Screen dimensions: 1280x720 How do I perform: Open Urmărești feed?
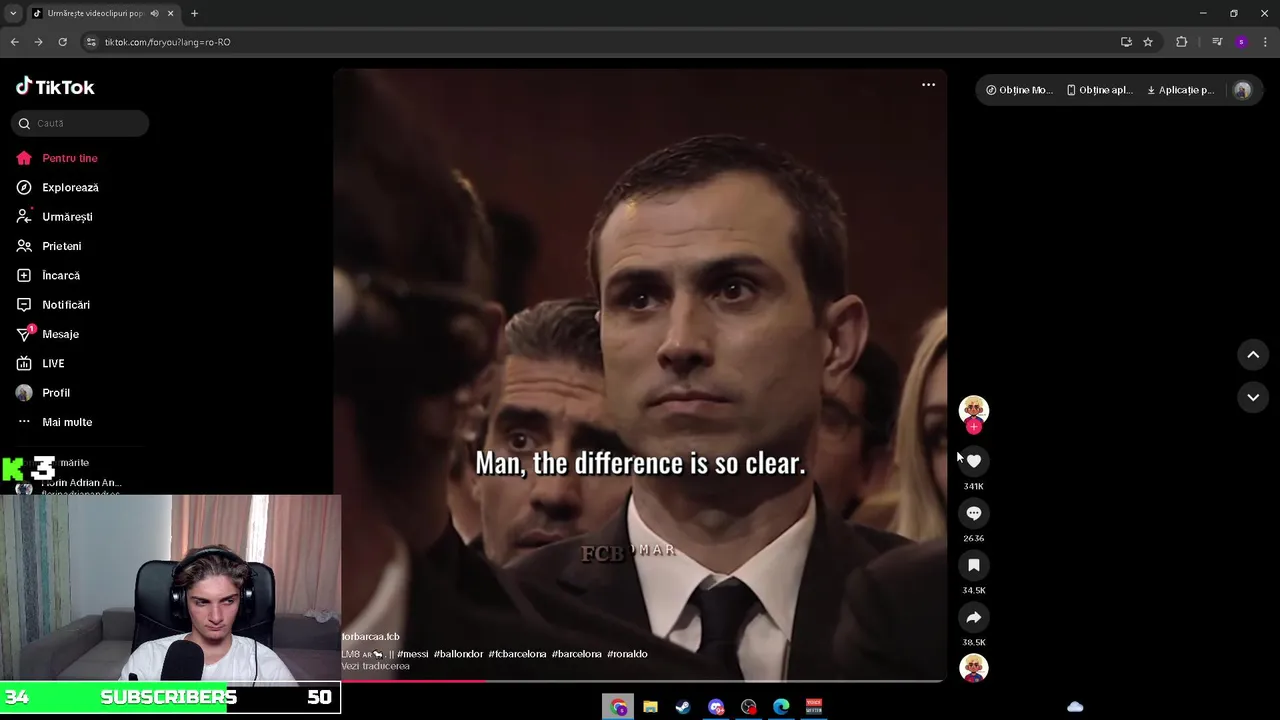coord(54,217)
